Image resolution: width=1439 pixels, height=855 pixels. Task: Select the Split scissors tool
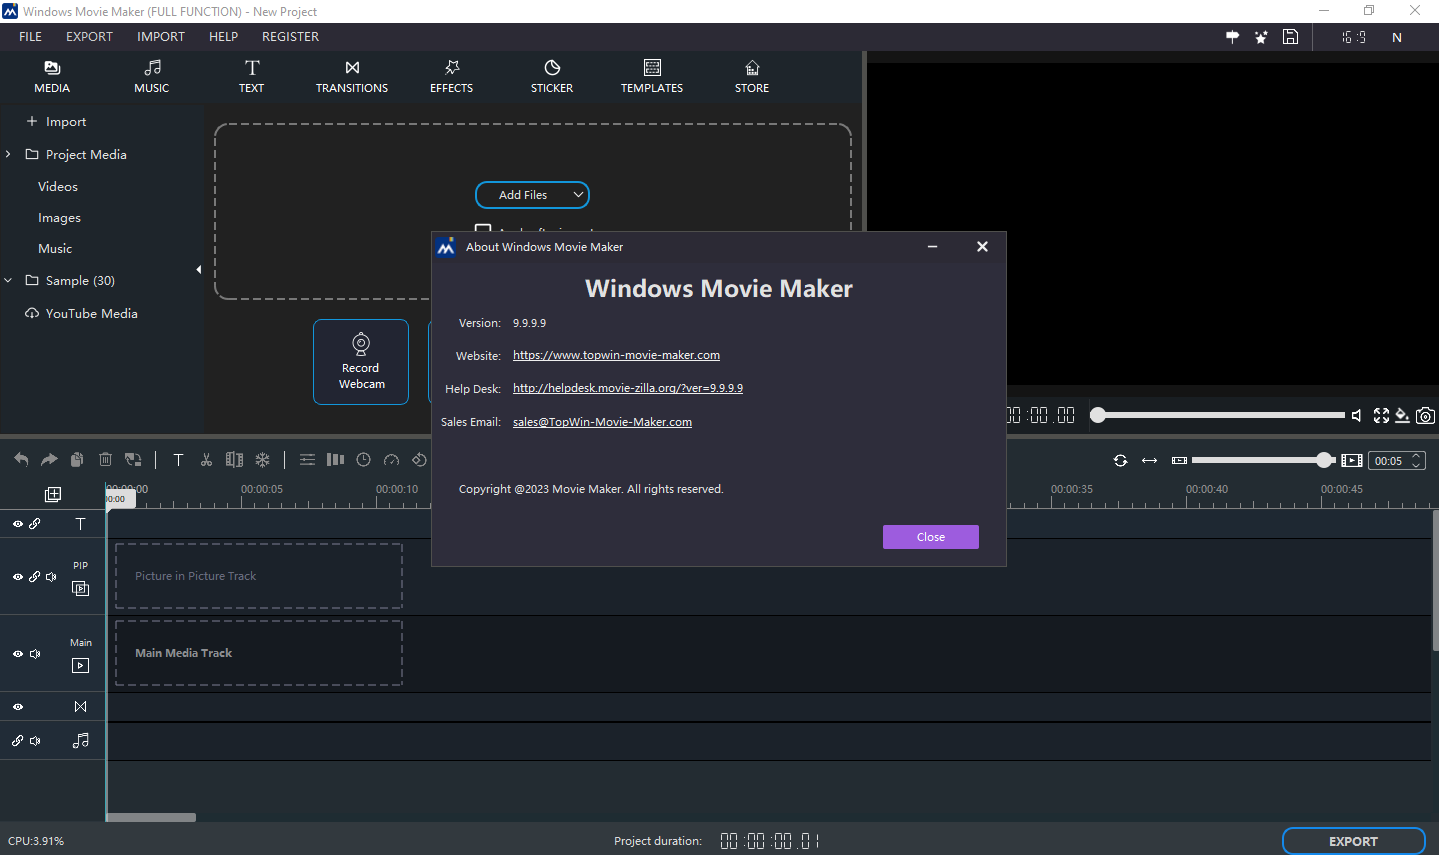206,460
